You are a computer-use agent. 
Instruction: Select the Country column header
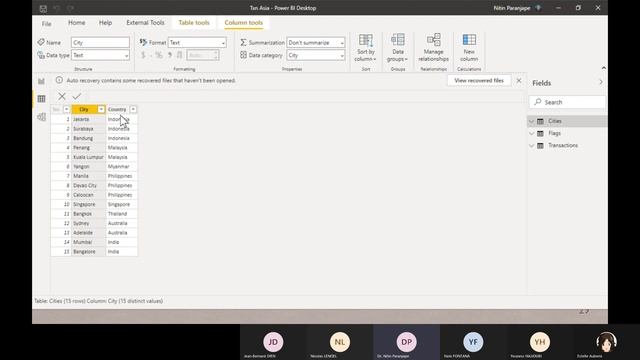point(117,109)
